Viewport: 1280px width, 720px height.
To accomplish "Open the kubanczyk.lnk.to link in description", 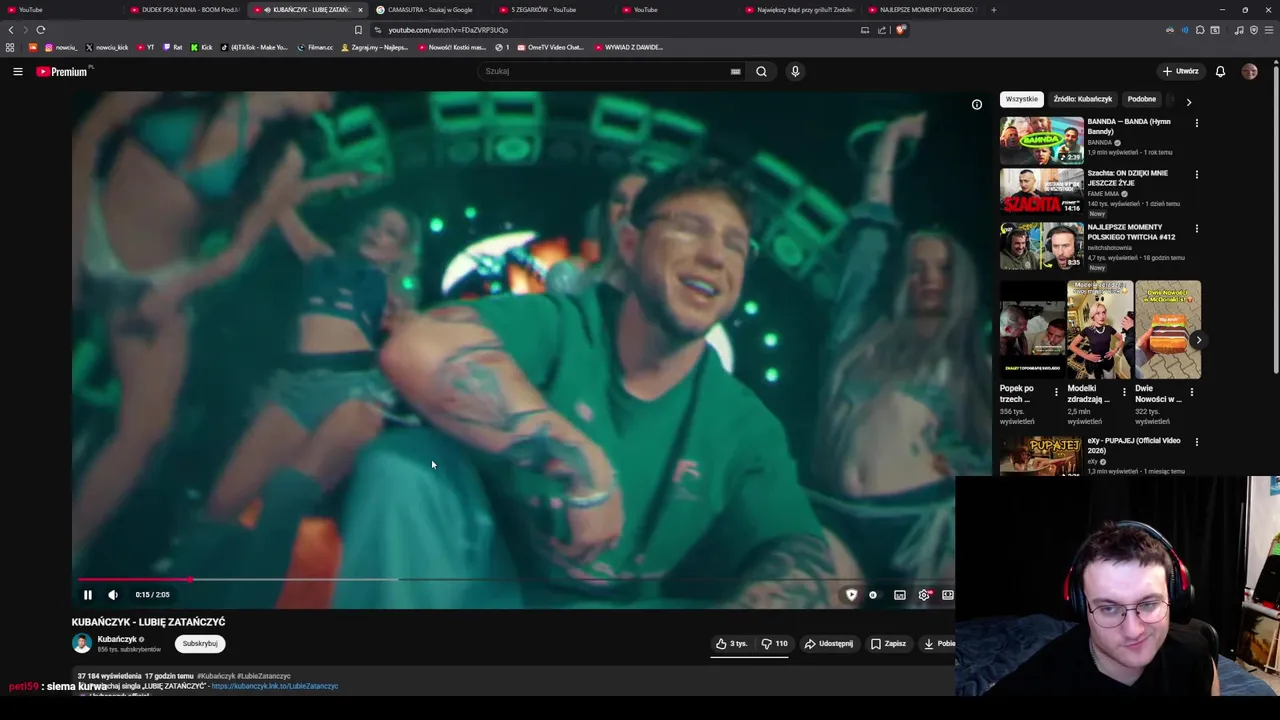I will click(x=275, y=686).
